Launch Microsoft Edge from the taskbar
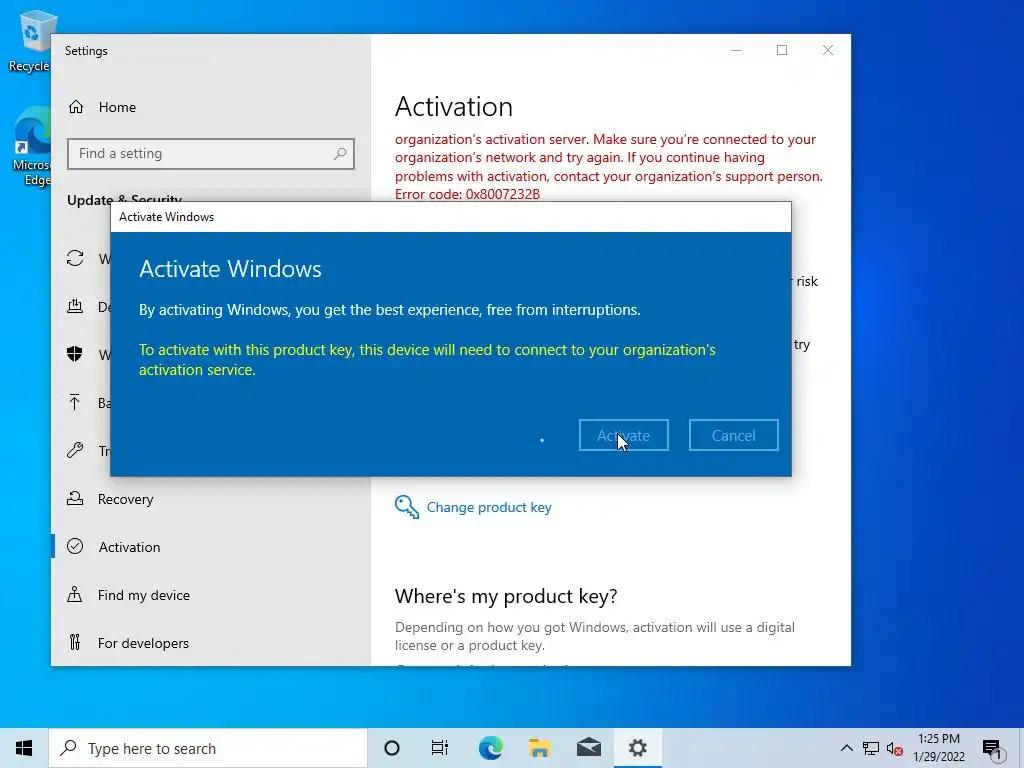The height and width of the screenshot is (768, 1024). click(x=490, y=748)
